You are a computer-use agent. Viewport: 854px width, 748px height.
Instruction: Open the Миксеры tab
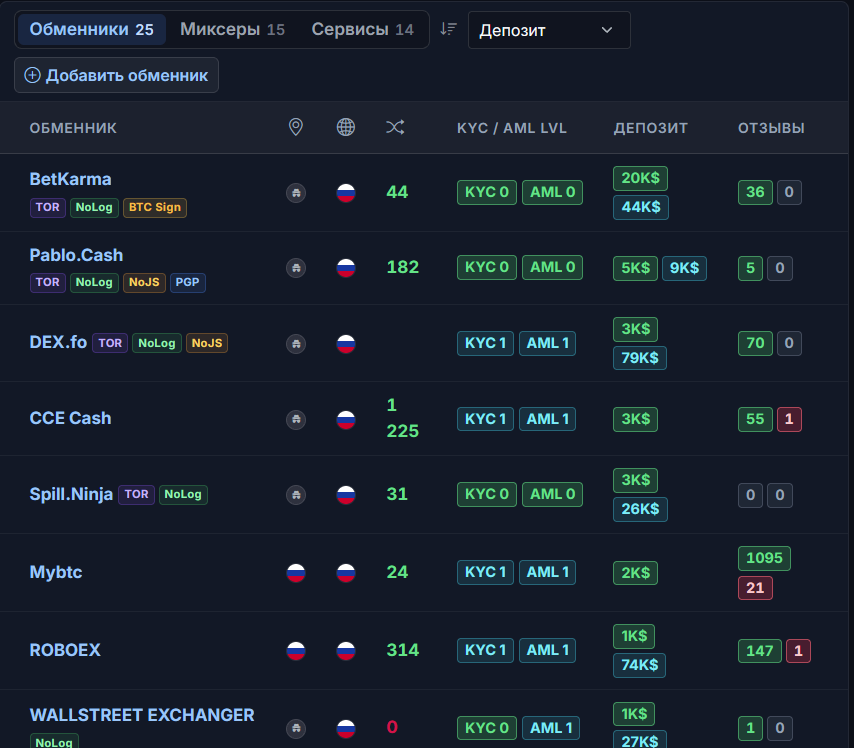coord(233,29)
